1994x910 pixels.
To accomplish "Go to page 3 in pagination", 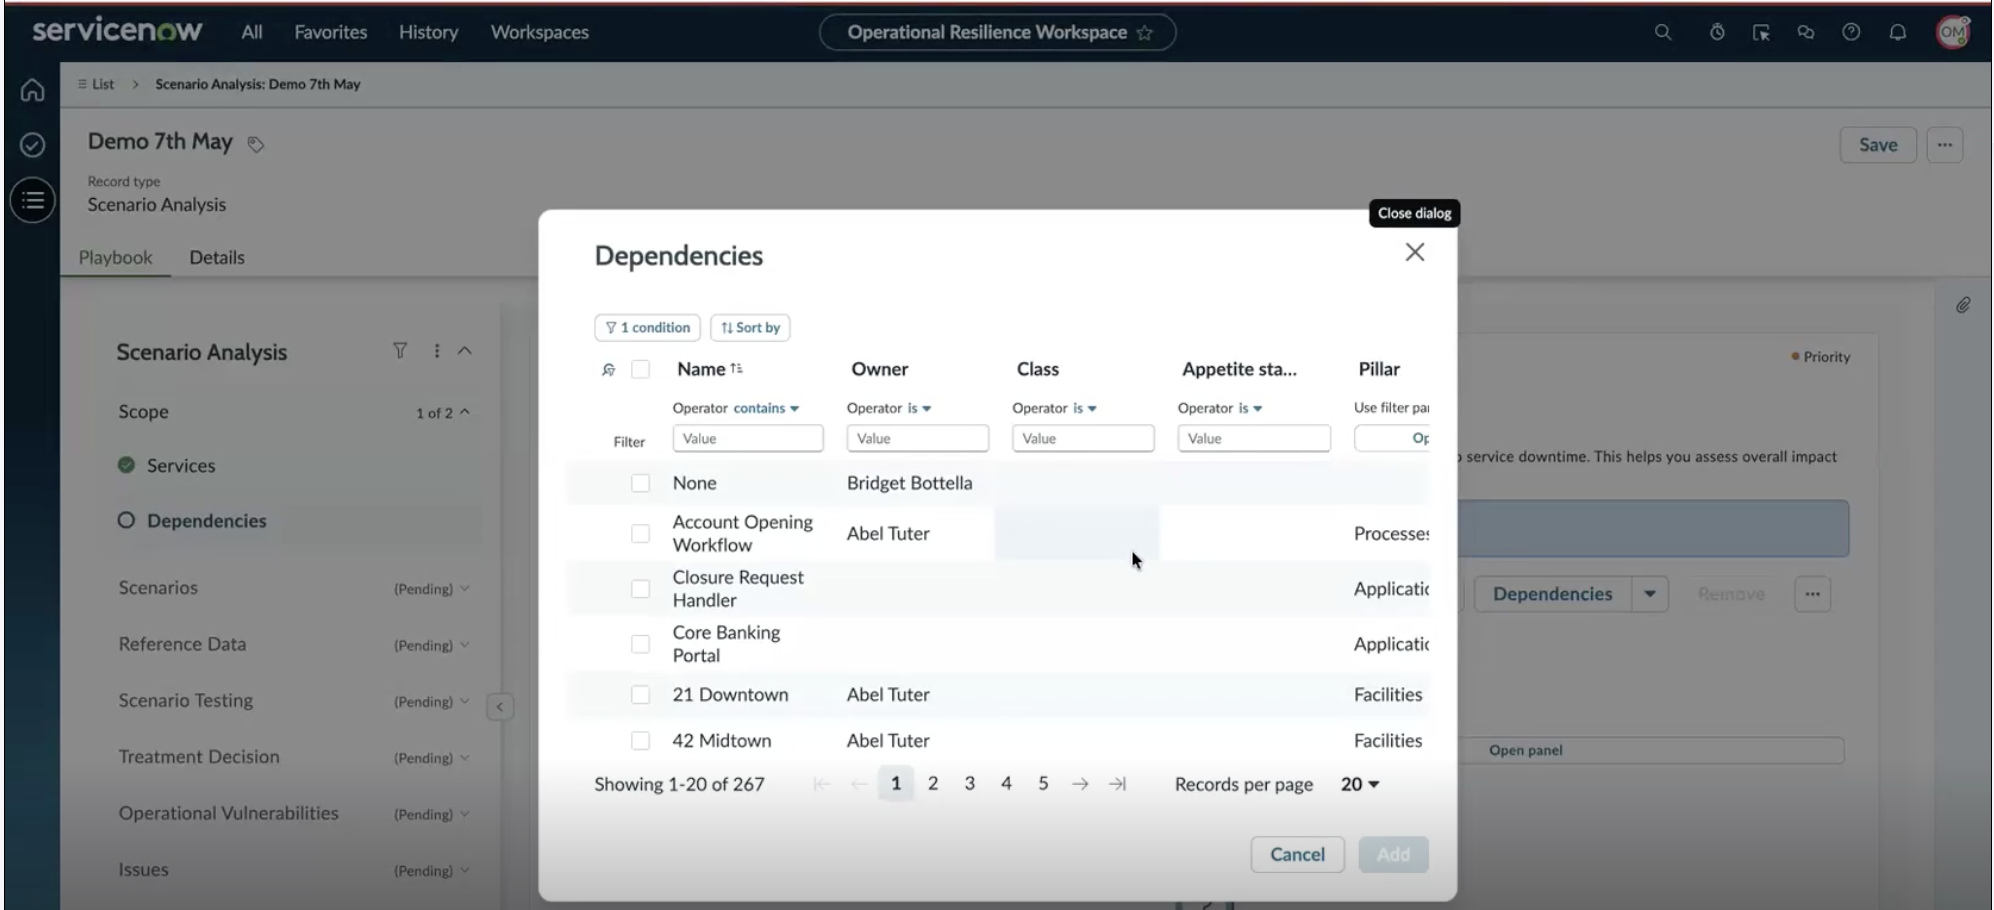I will click(x=969, y=784).
